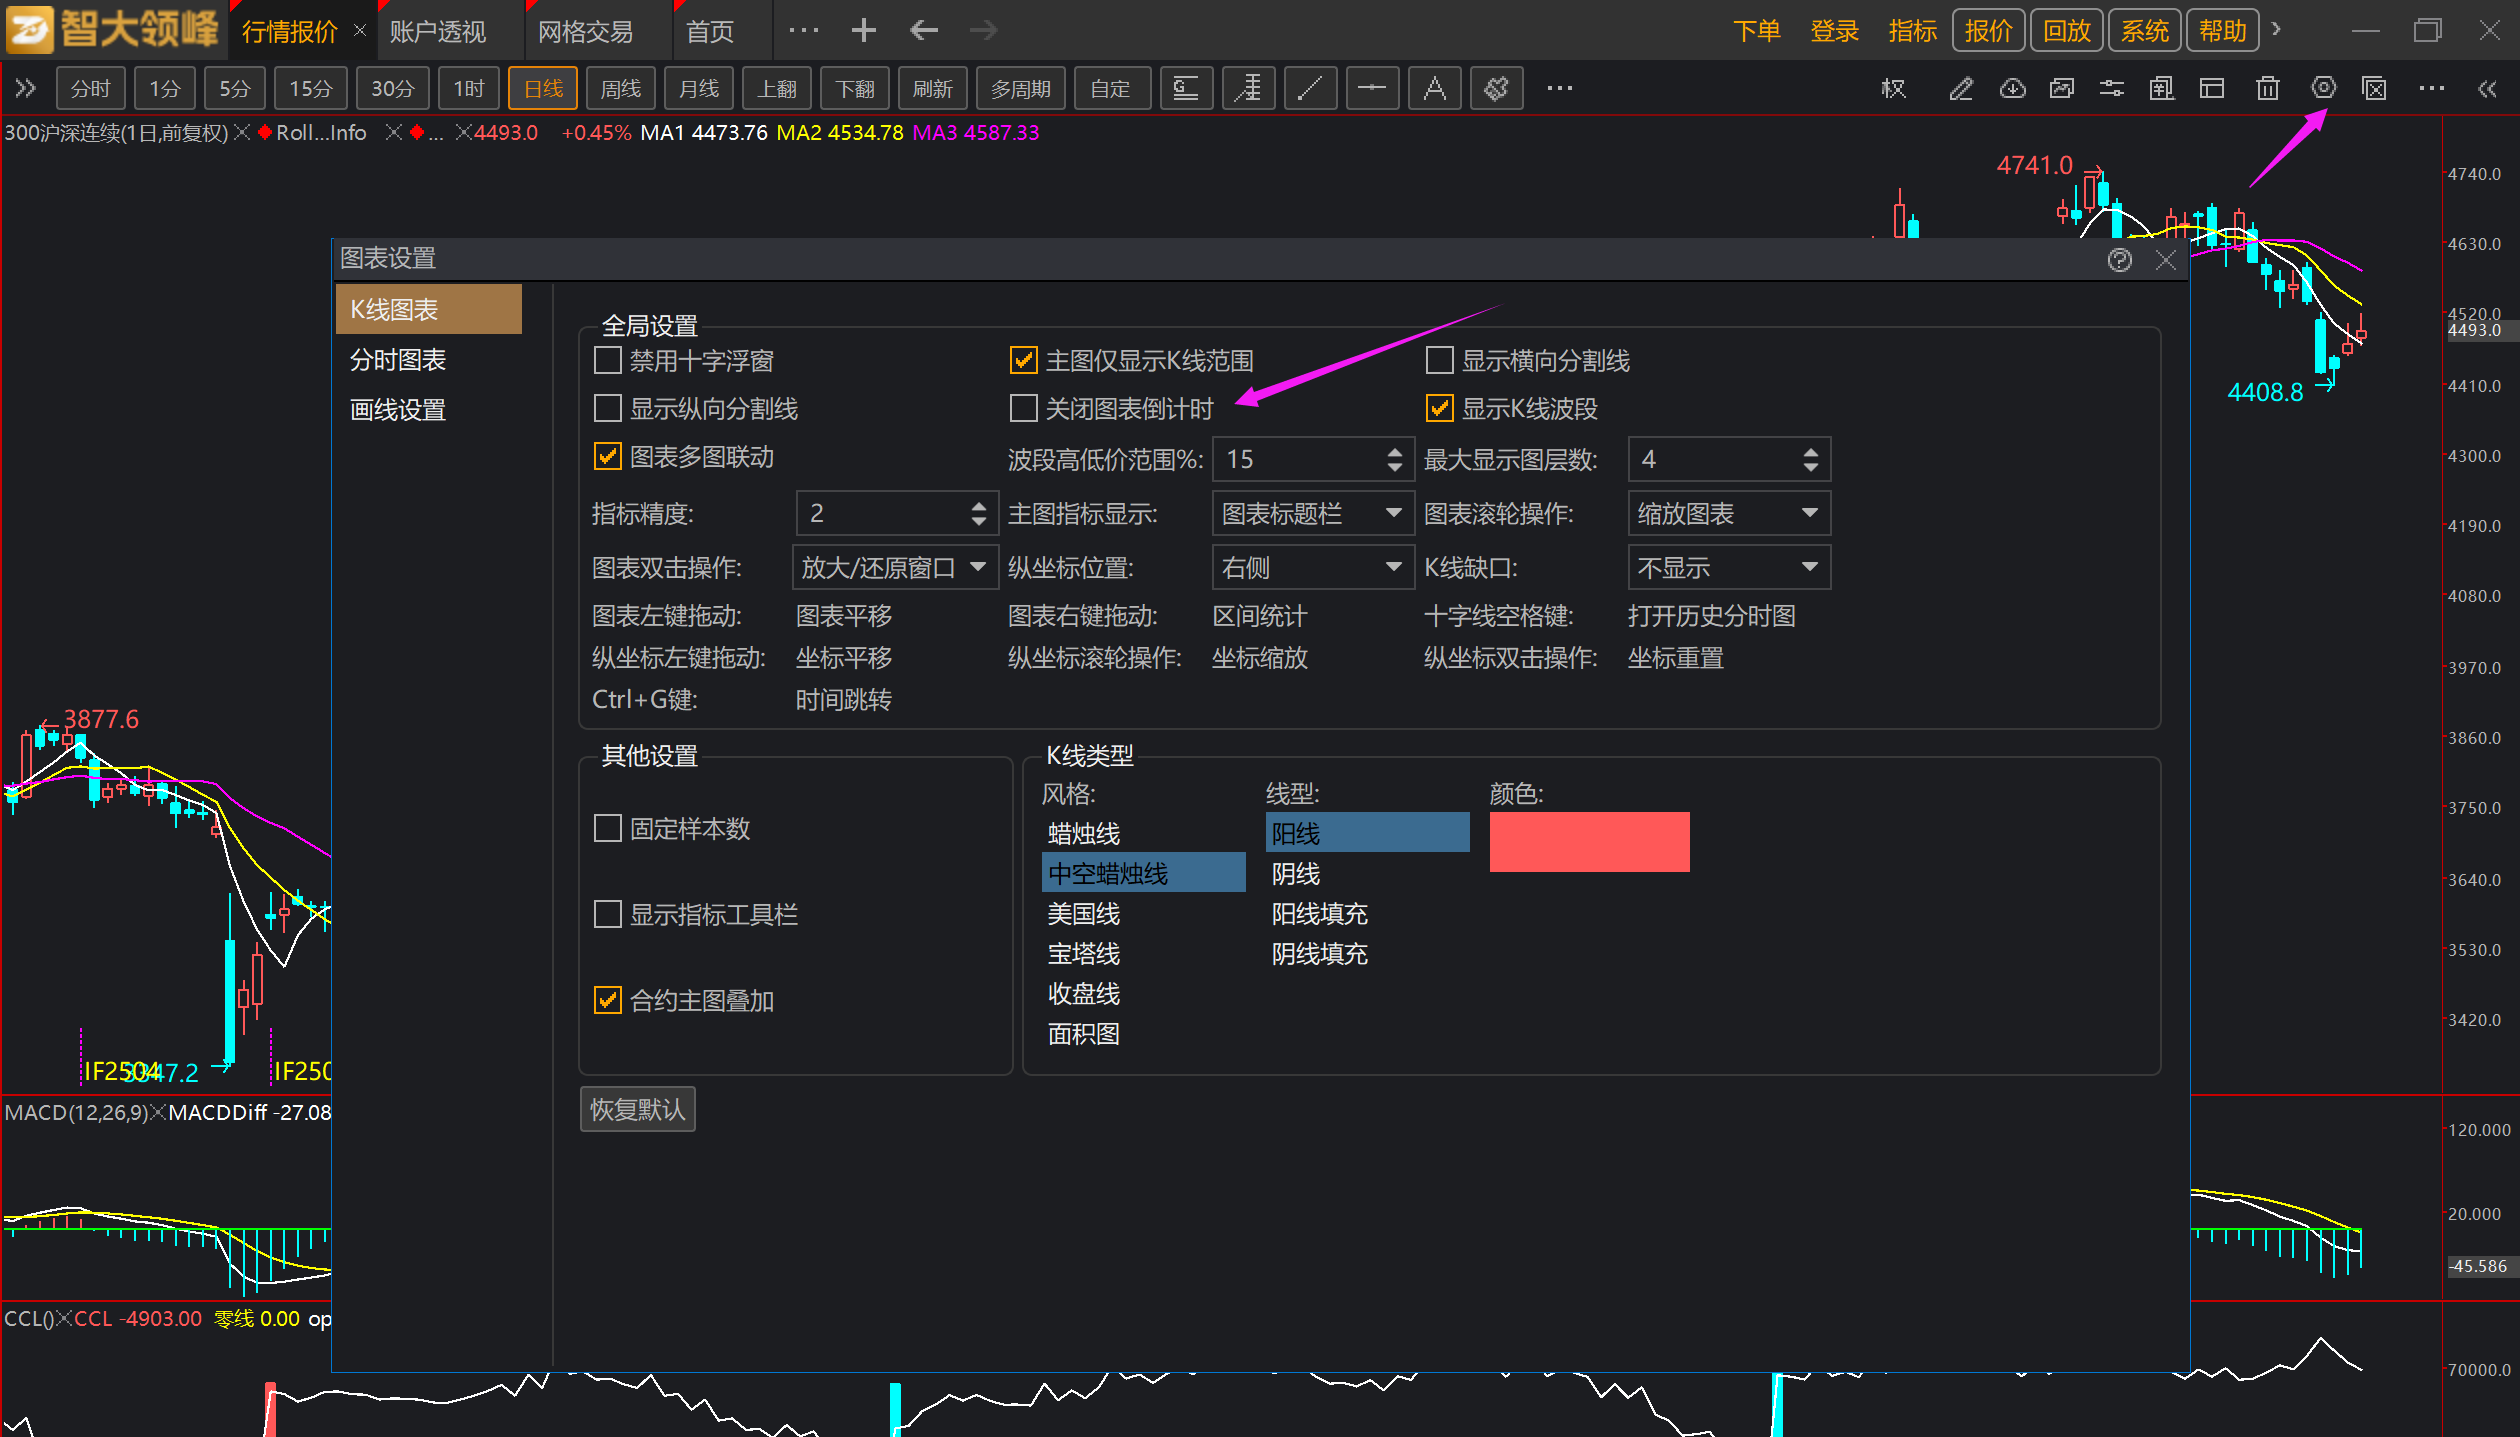Select 美国线 in K-line style list
The width and height of the screenshot is (2520, 1437).
pyautogui.click(x=1083, y=913)
